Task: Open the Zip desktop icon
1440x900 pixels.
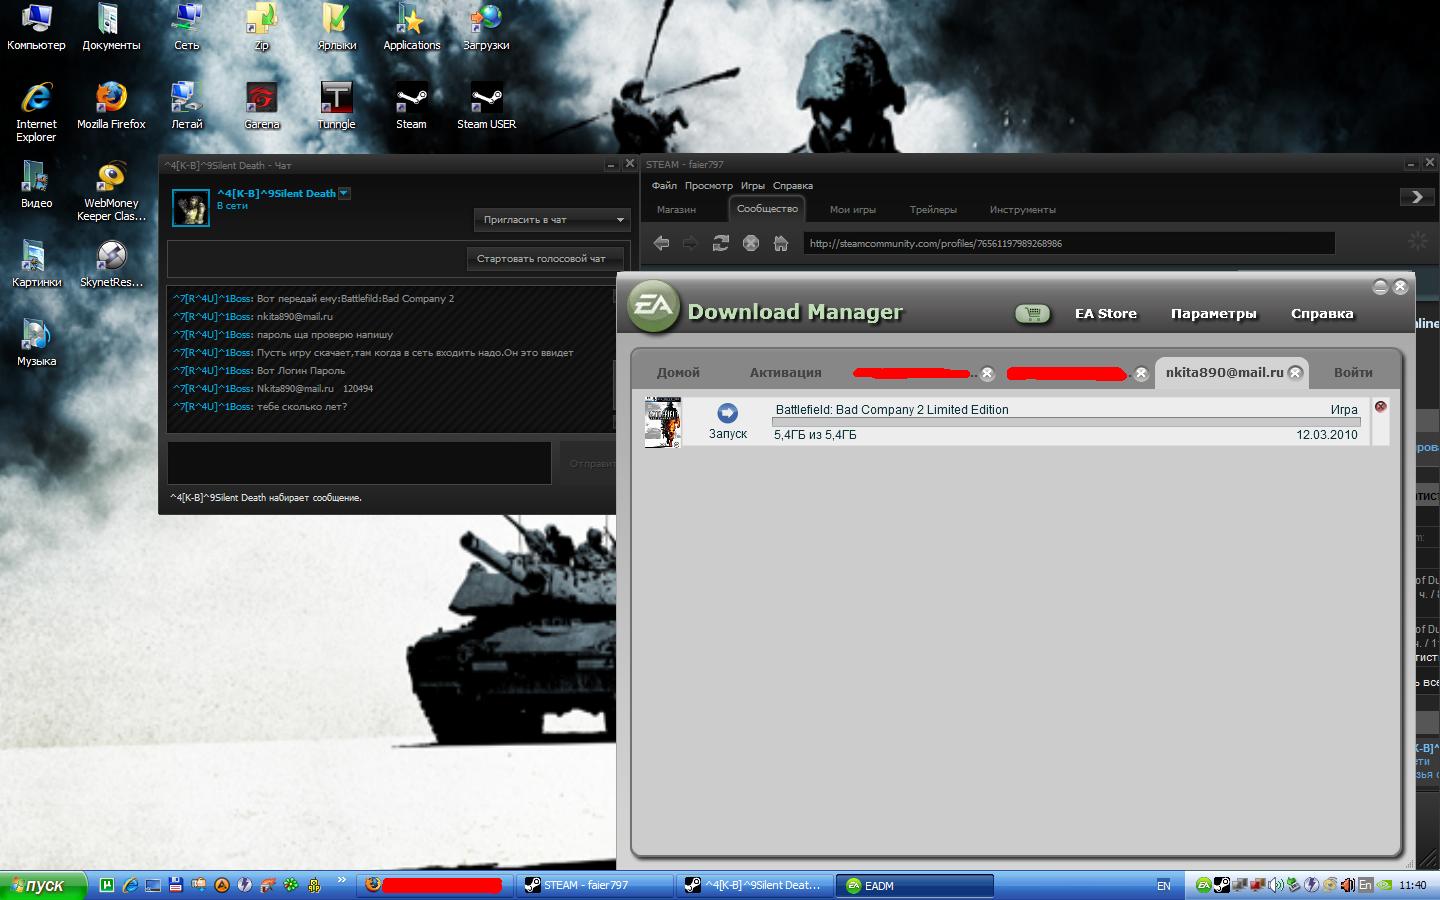Action: 262,28
